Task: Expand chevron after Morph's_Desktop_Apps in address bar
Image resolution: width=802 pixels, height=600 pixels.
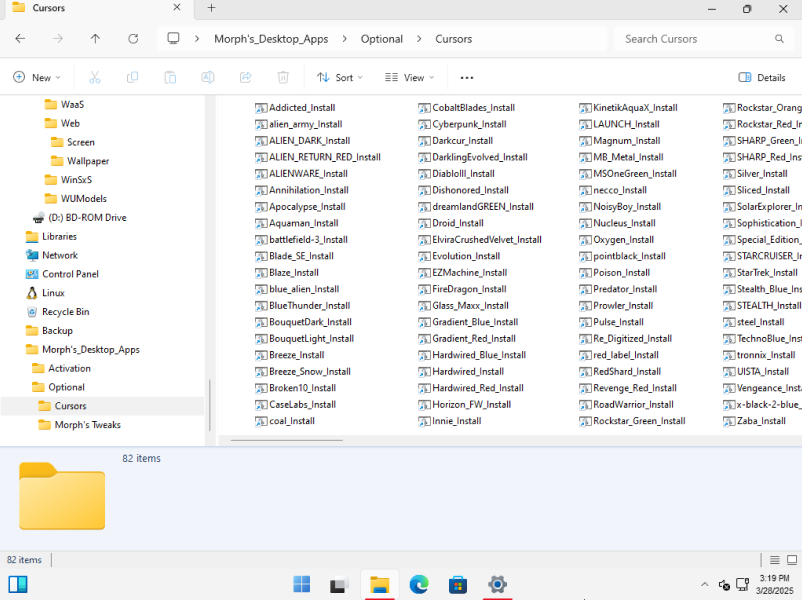Action: click(x=344, y=39)
